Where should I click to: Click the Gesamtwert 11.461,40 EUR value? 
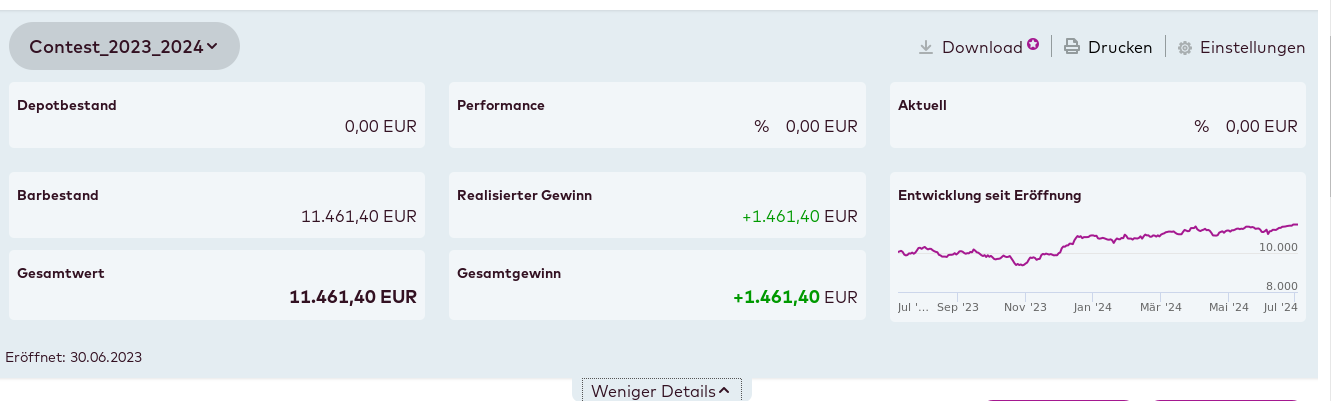pos(353,297)
